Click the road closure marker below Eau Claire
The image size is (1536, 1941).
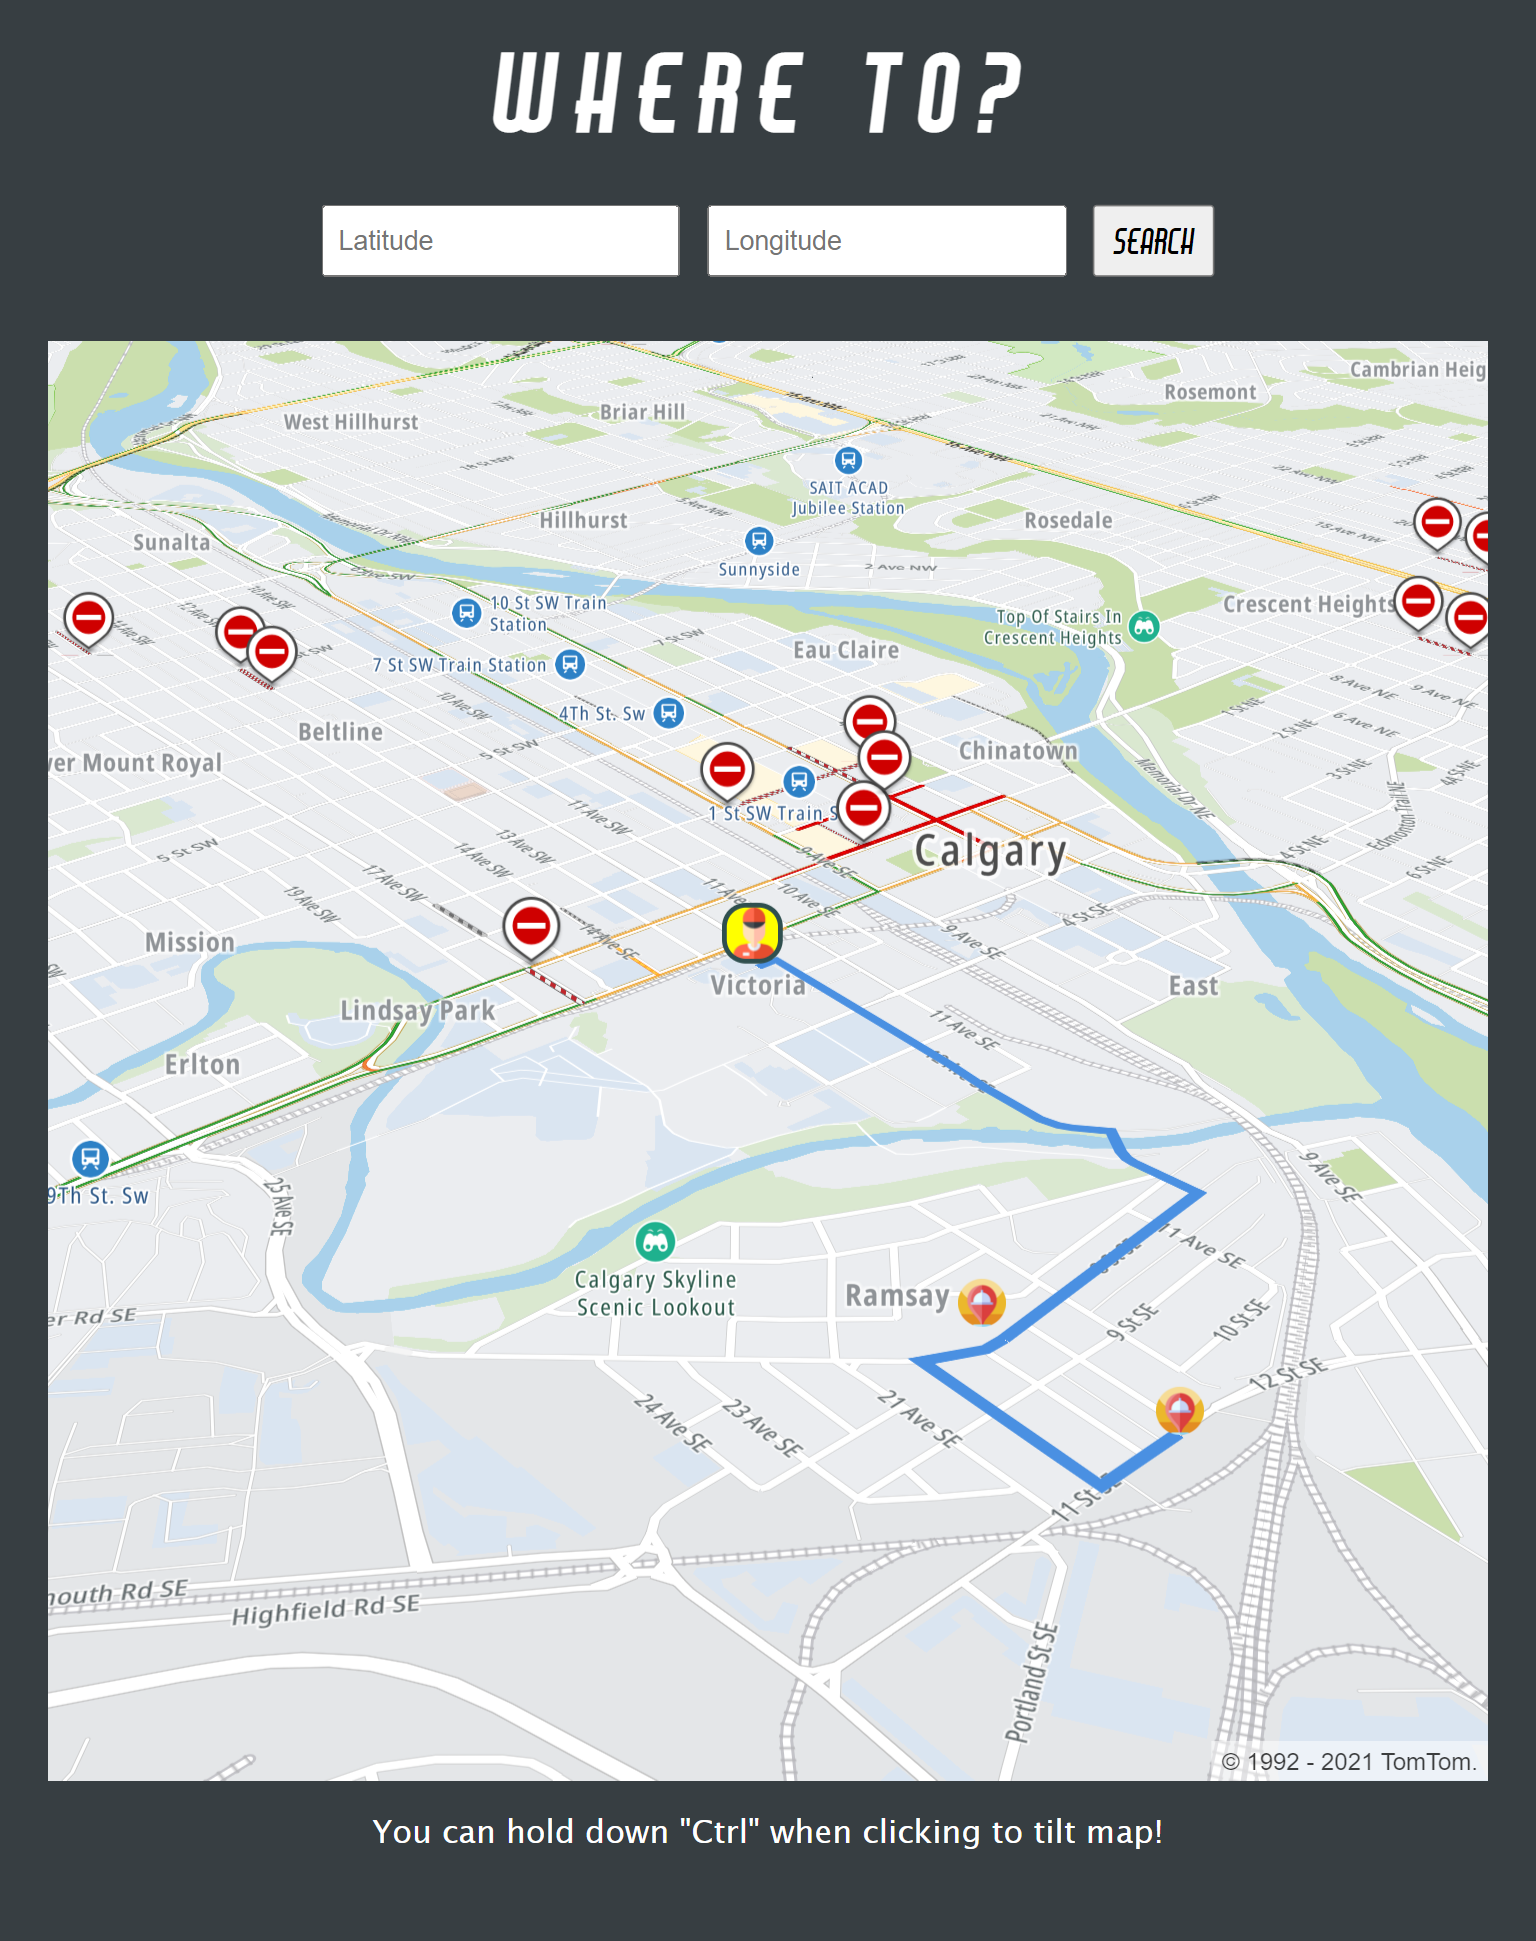pos(869,720)
